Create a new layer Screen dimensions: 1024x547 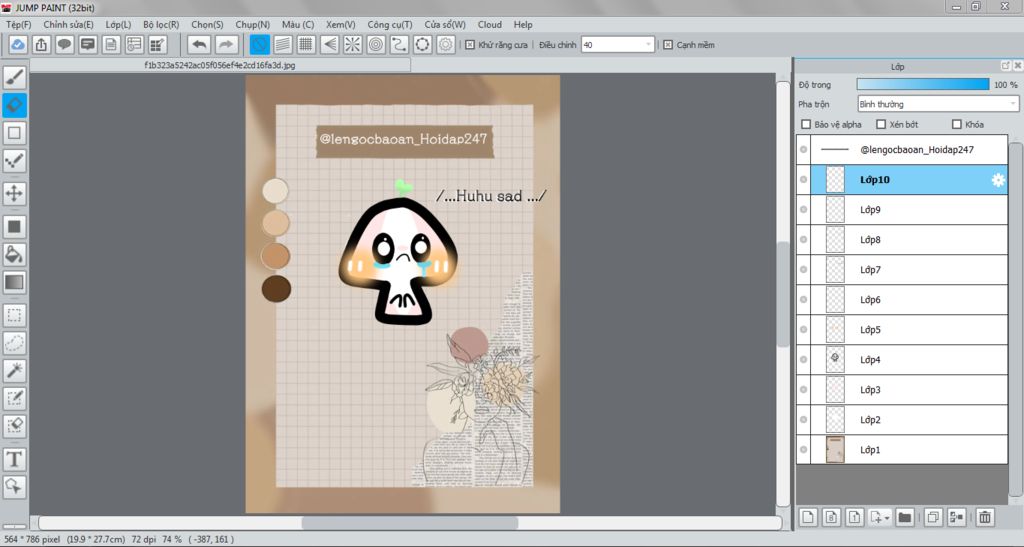coord(808,518)
